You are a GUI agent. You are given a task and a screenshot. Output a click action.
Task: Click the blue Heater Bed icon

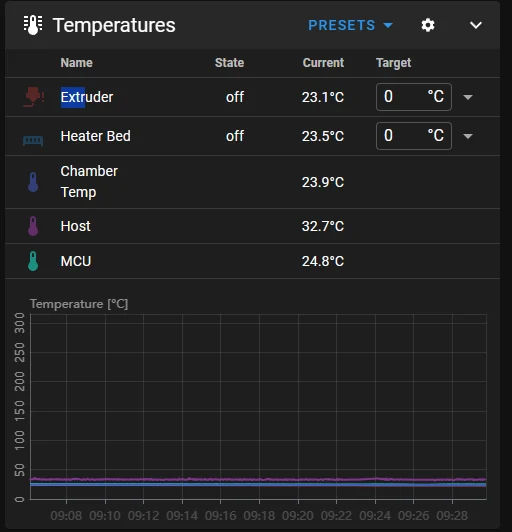33,140
